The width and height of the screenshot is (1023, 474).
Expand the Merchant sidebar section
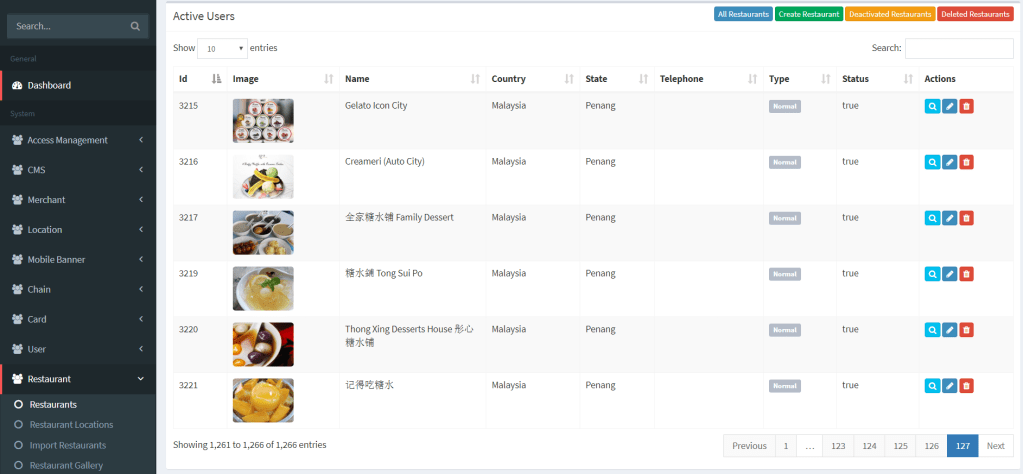point(77,200)
